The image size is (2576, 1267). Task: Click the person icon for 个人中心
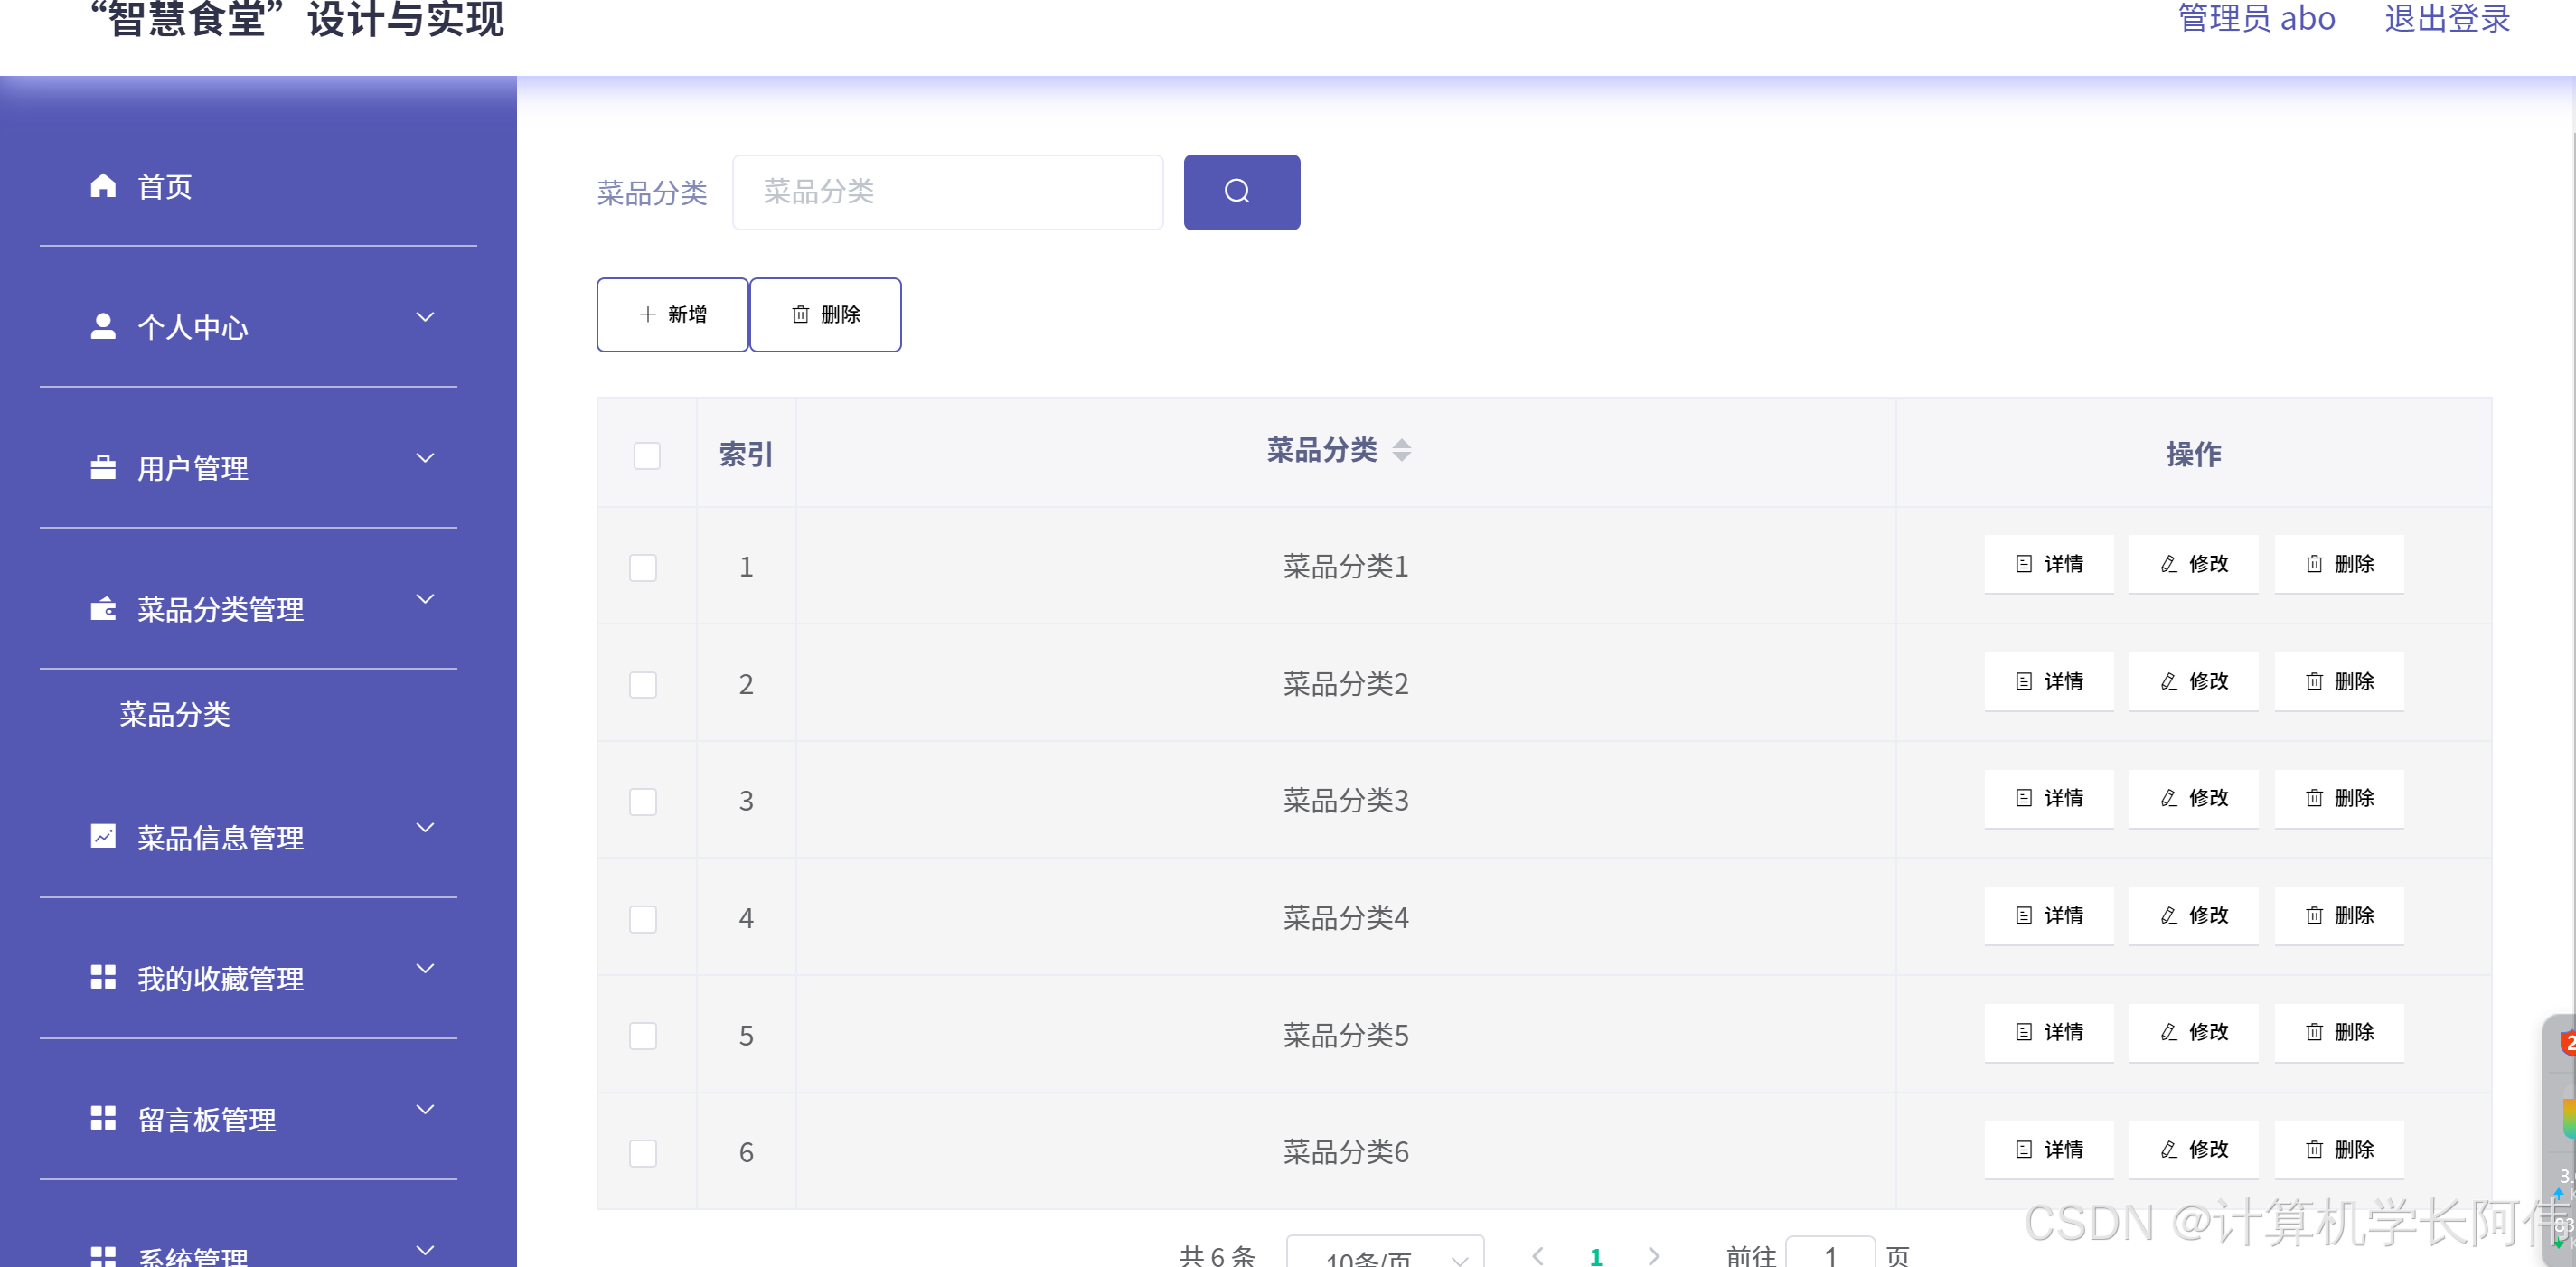103,326
